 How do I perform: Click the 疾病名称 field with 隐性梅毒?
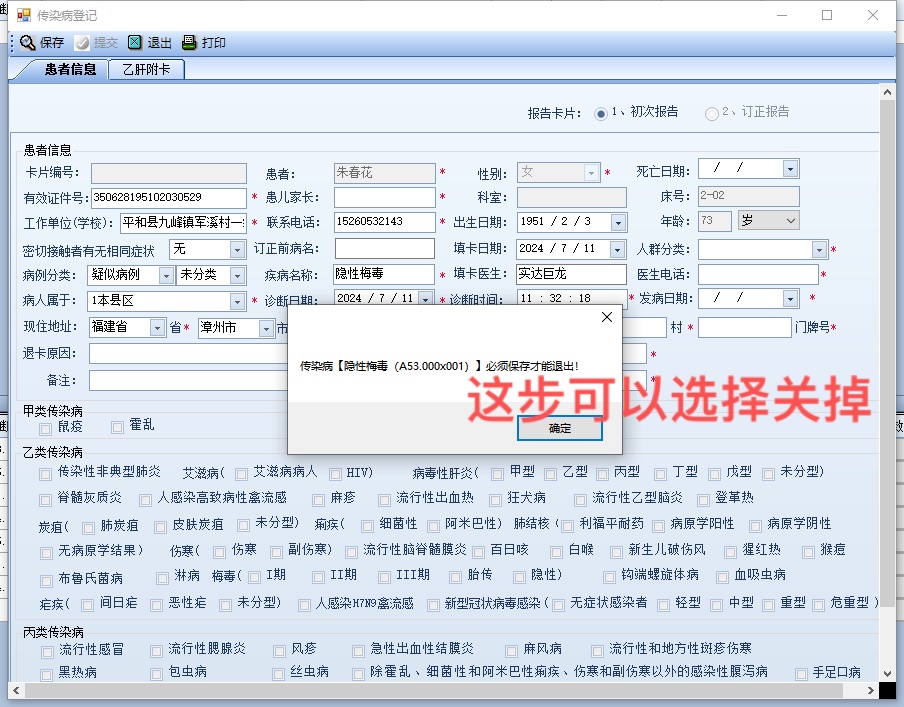coord(384,274)
